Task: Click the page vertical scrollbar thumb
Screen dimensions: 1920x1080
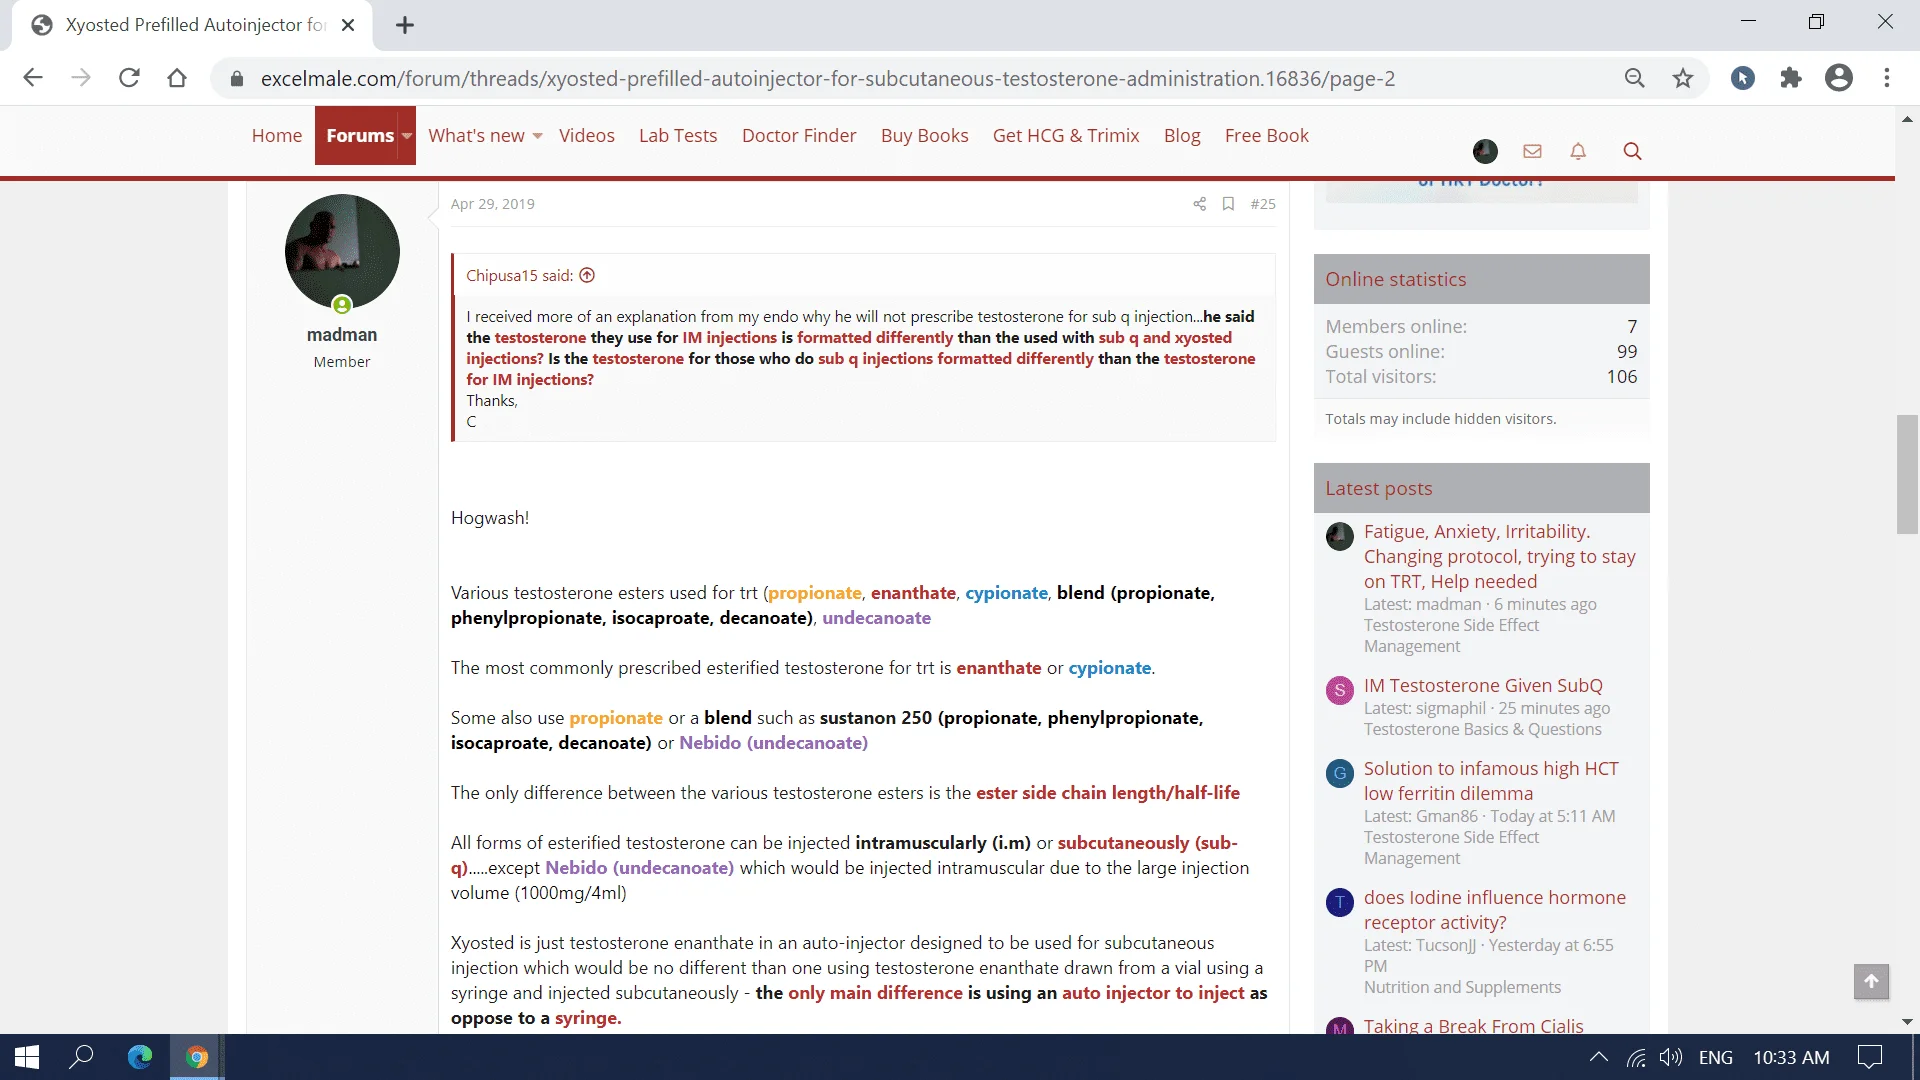Action: click(x=1907, y=475)
